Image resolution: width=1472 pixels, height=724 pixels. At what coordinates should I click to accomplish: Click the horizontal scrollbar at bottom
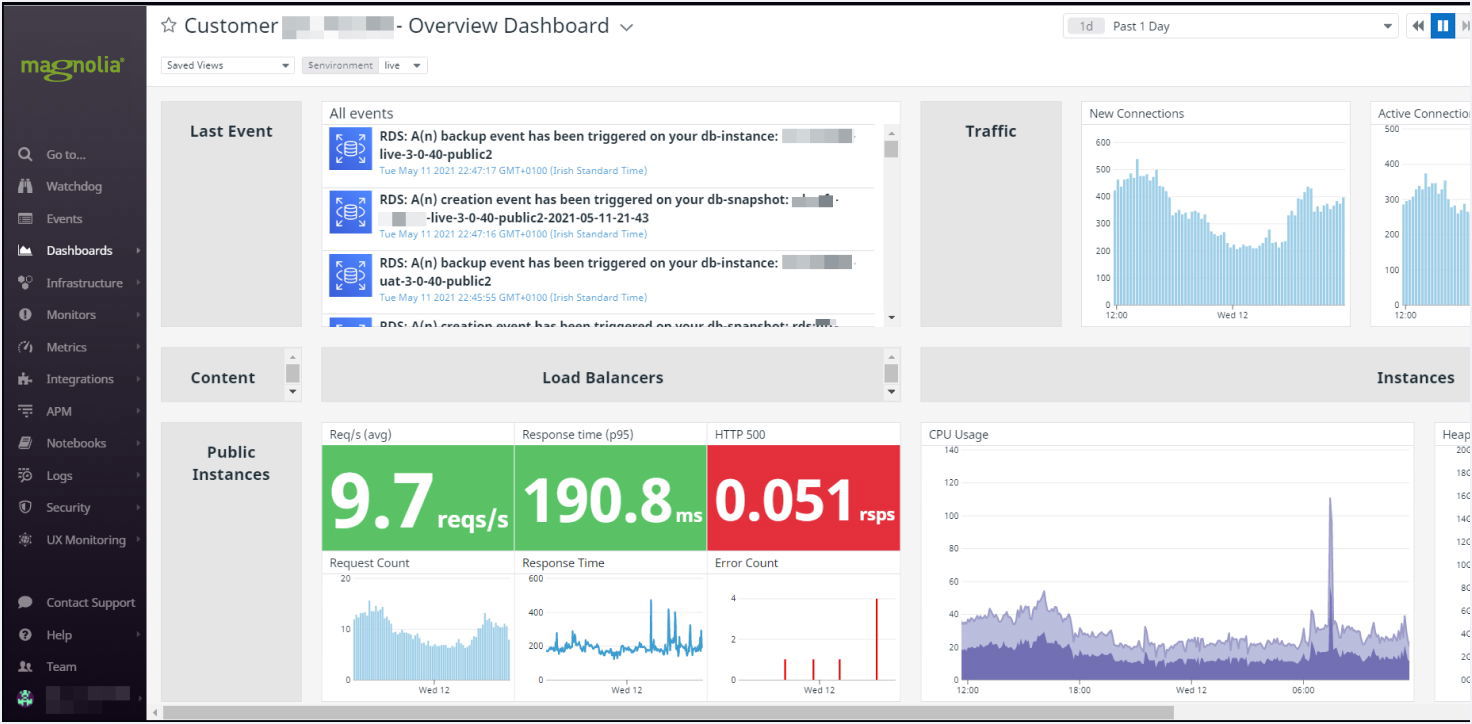[660, 713]
